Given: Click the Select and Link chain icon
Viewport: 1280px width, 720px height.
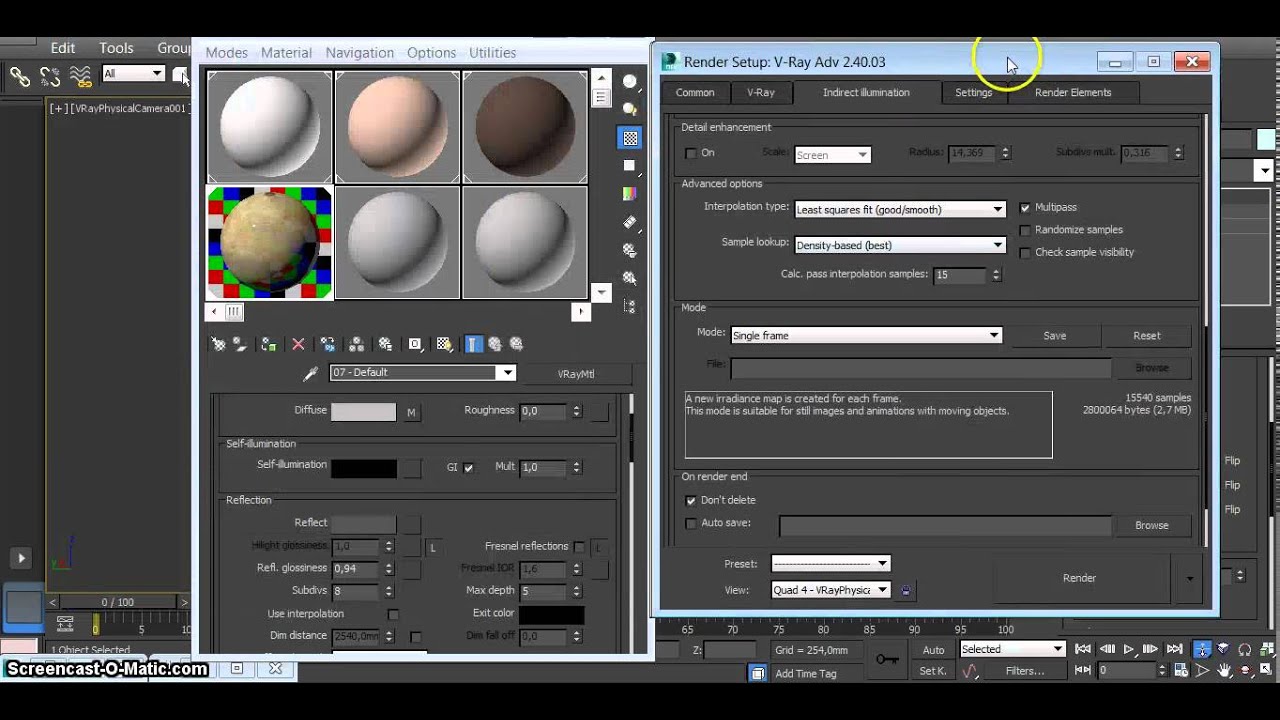Looking at the screenshot, I should pyautogui.click(x=19, y=75).
